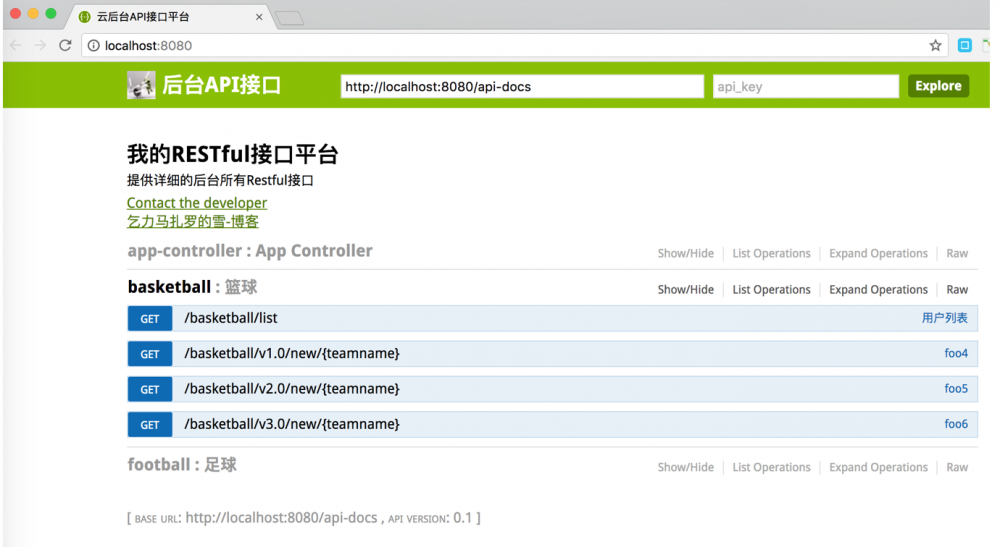This screenshot has height=547, width=1000.
Task: Toggle Show/Hide for basketball
Action: point(686,289)
